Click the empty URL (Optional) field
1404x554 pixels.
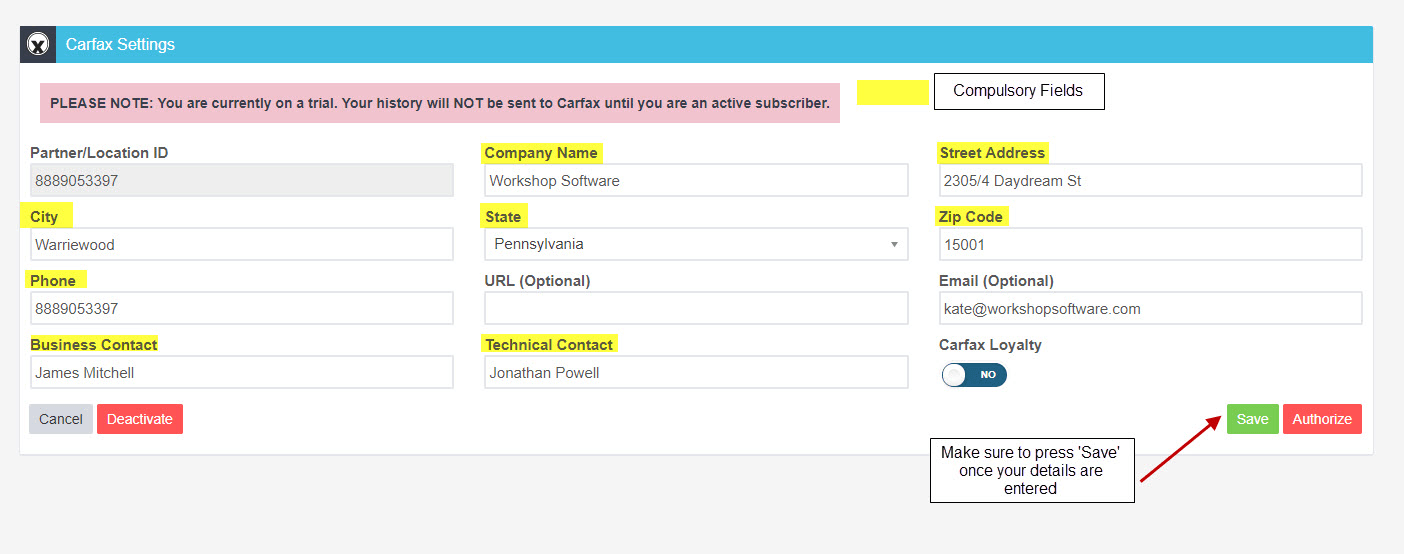[x=696, y=308]
